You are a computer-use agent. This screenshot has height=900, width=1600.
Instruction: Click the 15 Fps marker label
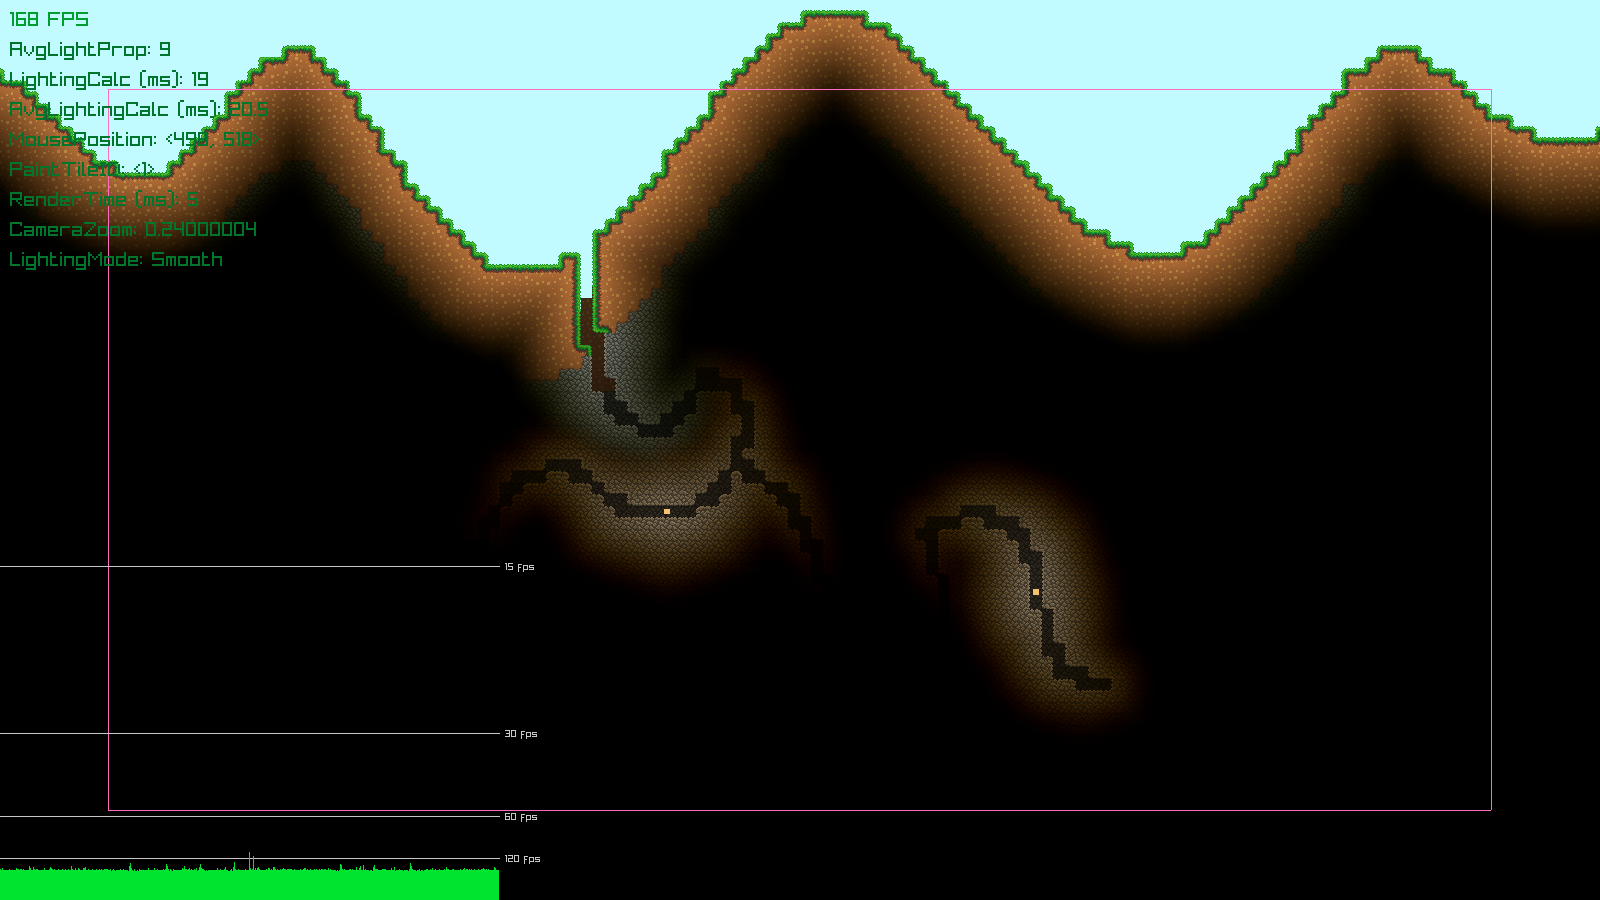click(x=519, y=567)
